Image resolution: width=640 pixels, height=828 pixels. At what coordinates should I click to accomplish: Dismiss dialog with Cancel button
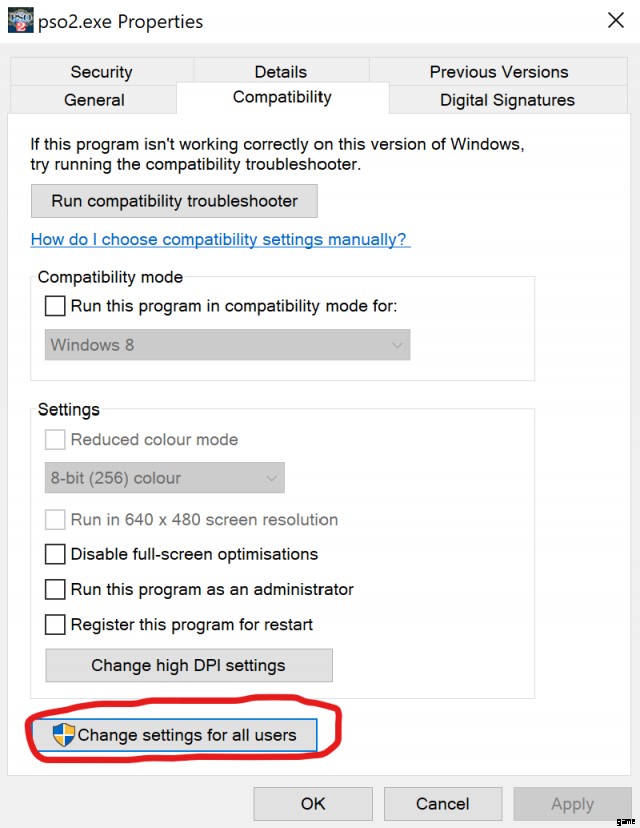click(x=443, y=804)
